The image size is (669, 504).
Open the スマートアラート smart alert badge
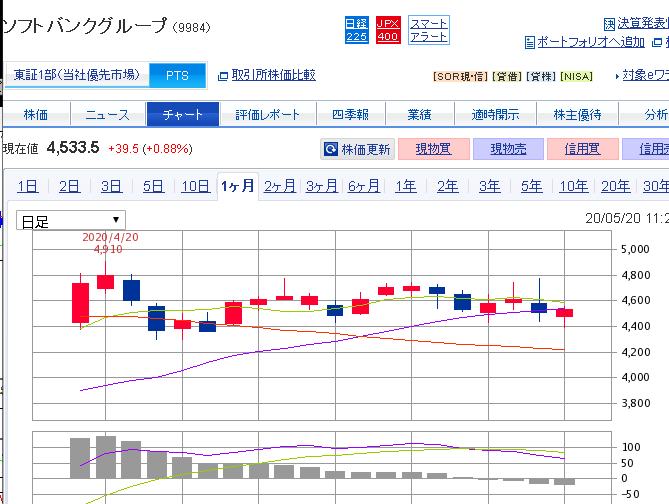coord(429,29)
